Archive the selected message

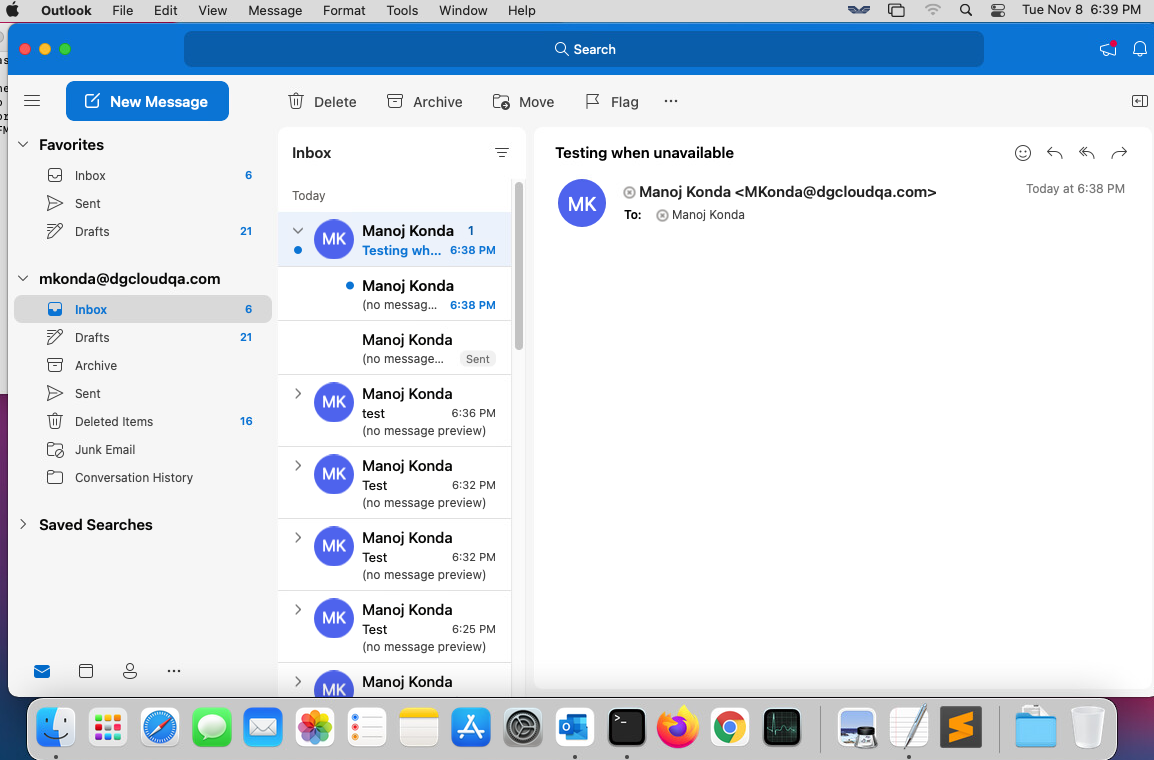(x=424, y=101)
